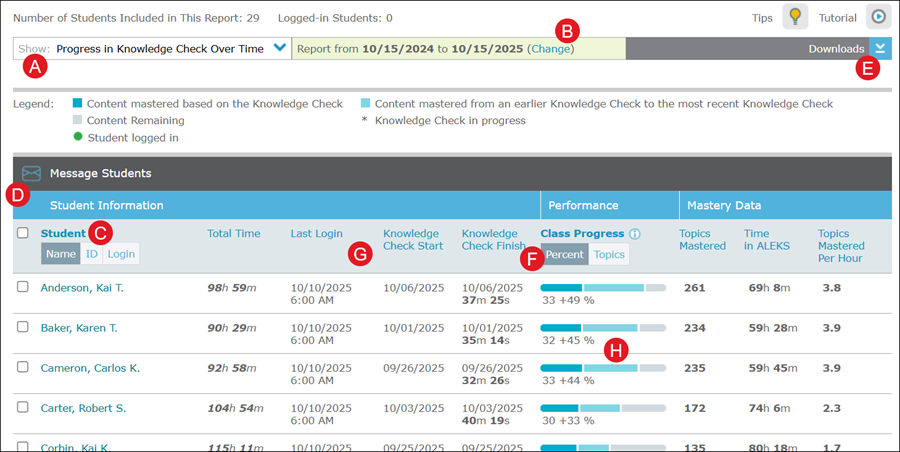900x452 pixels.
Task: Tick the checkbox next to Cameron, Carlos K.
Action: [23, 368]
